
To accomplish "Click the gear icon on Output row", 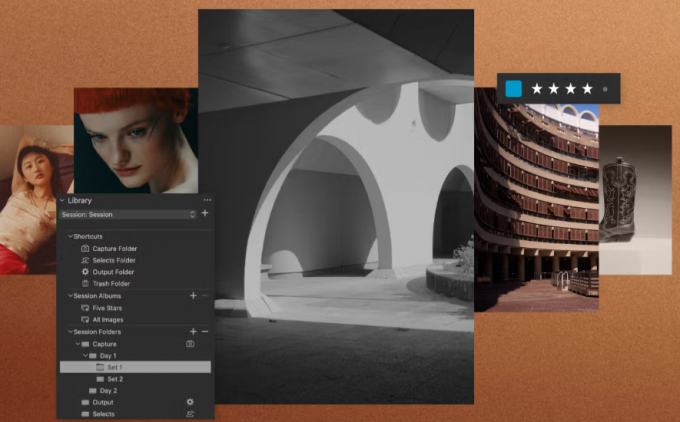I will 190,402.
